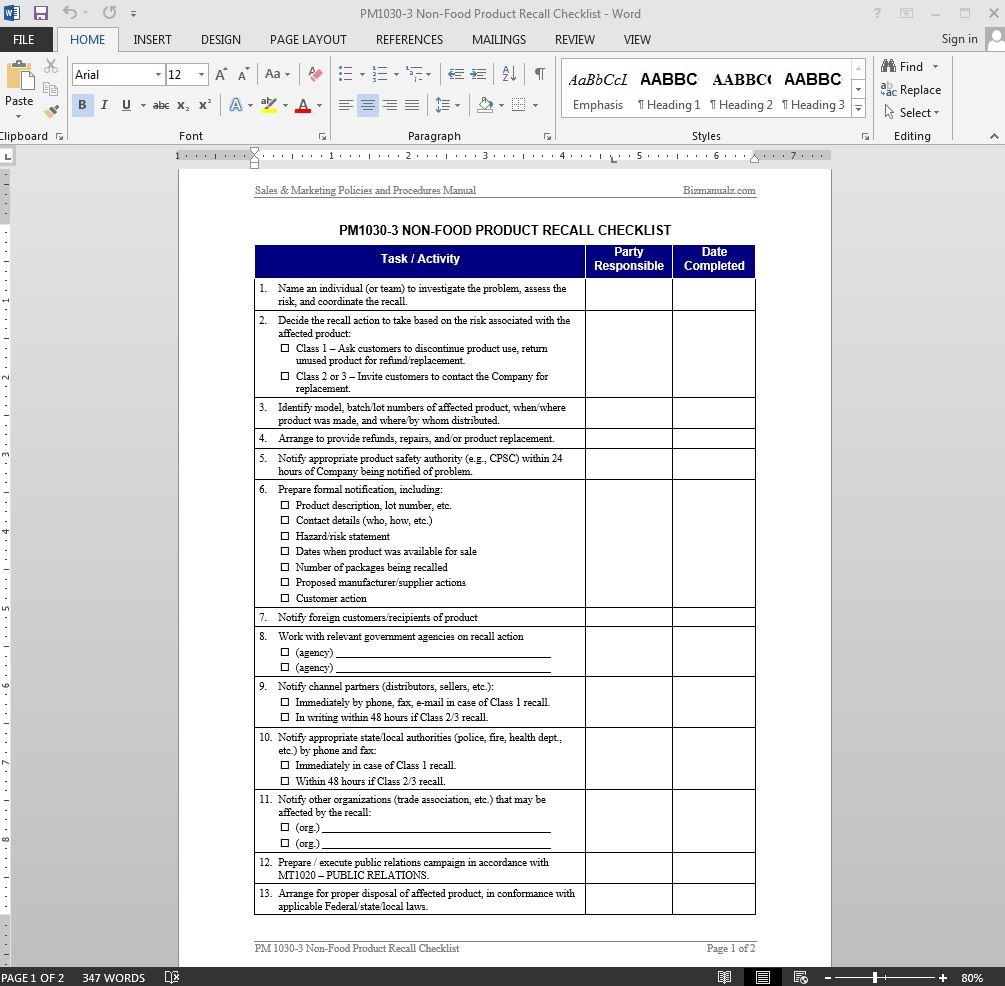Image resolution: width=1005 pixels, height=986 pixels.
Task: Click the Clear All Formatting eraser icon
Action: [315, 74]
